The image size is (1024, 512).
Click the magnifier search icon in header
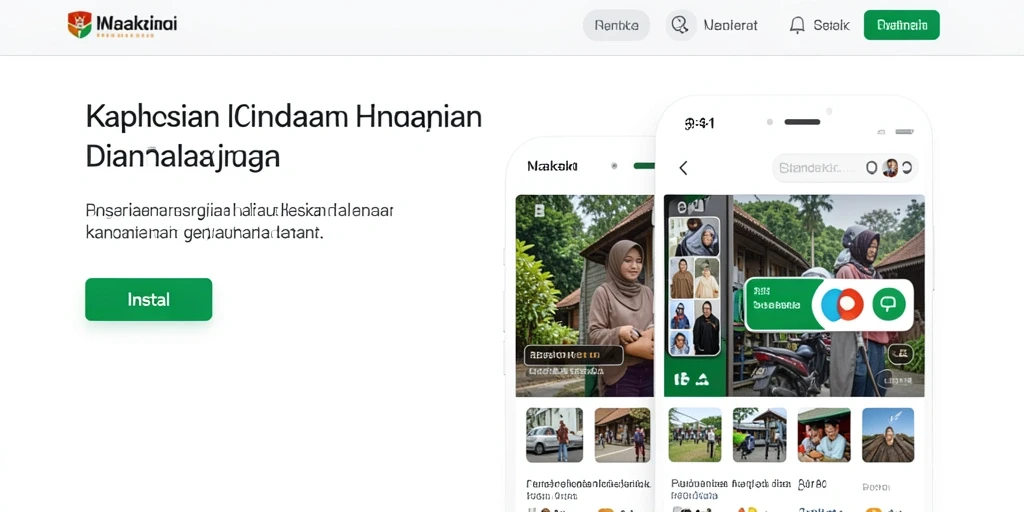coord(680,25)
